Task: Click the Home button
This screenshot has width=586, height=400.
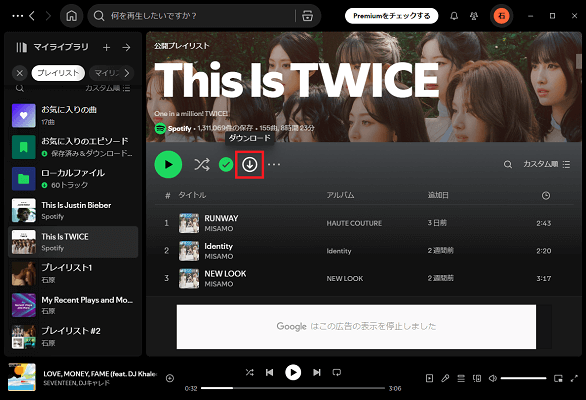Action: (71, 16)
